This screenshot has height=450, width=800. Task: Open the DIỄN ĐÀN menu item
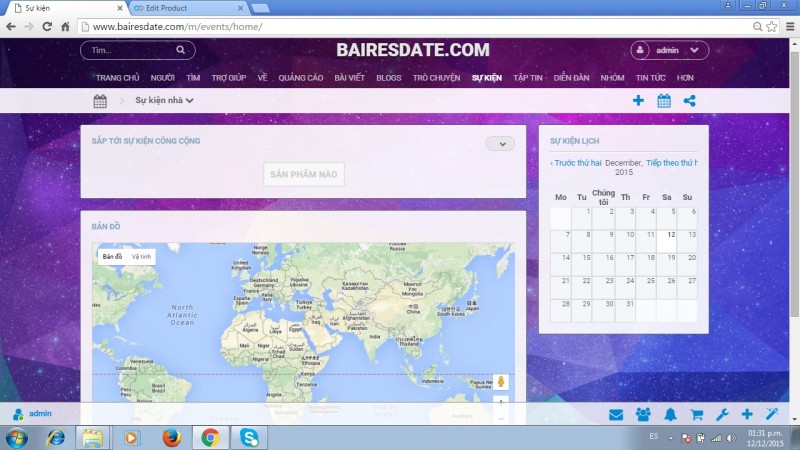click(x=571, y=78)
